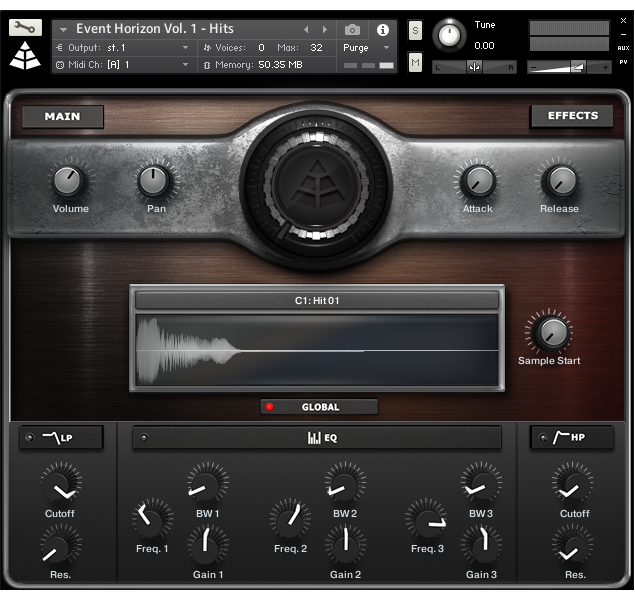The width and height of the screenshot is (635, 600).
Task: Click the Freq. 3 knob
Action: (x=426, y=519)
